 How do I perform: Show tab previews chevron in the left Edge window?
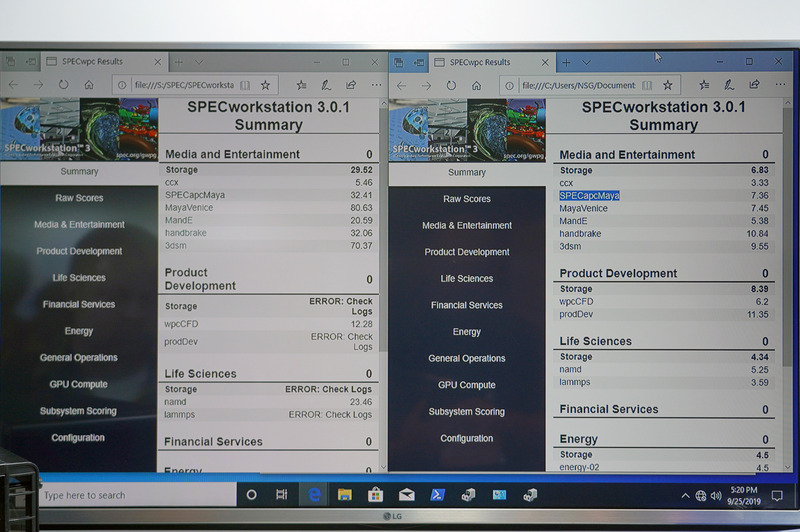199,62
